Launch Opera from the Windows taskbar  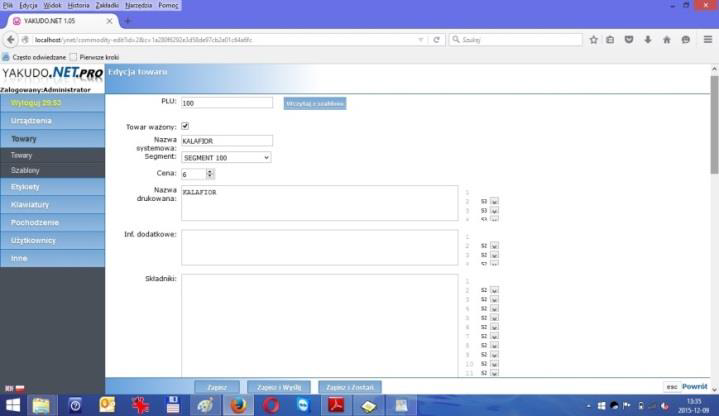[271, 405]
